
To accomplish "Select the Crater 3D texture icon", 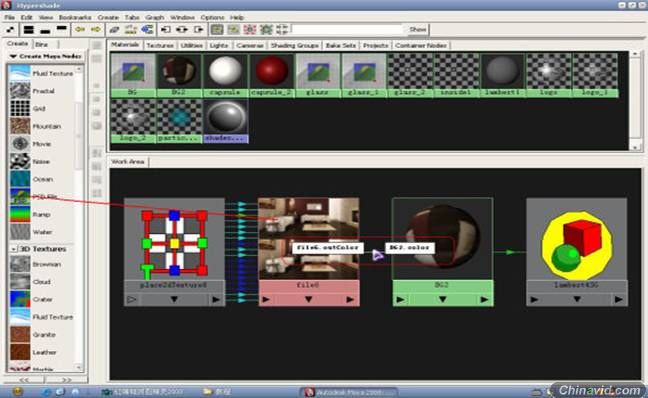I will point(20,299).
